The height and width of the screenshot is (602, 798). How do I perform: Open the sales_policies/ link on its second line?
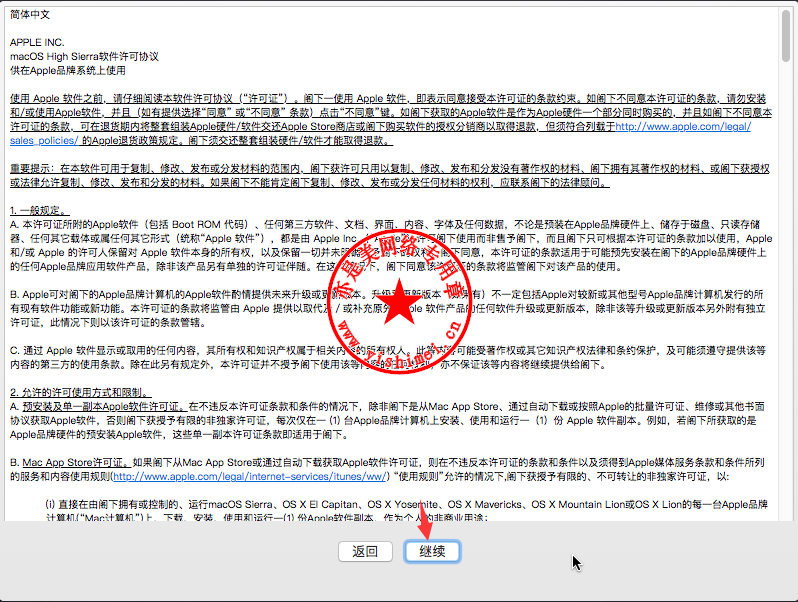pyautogui.click(x=44, y=140)
